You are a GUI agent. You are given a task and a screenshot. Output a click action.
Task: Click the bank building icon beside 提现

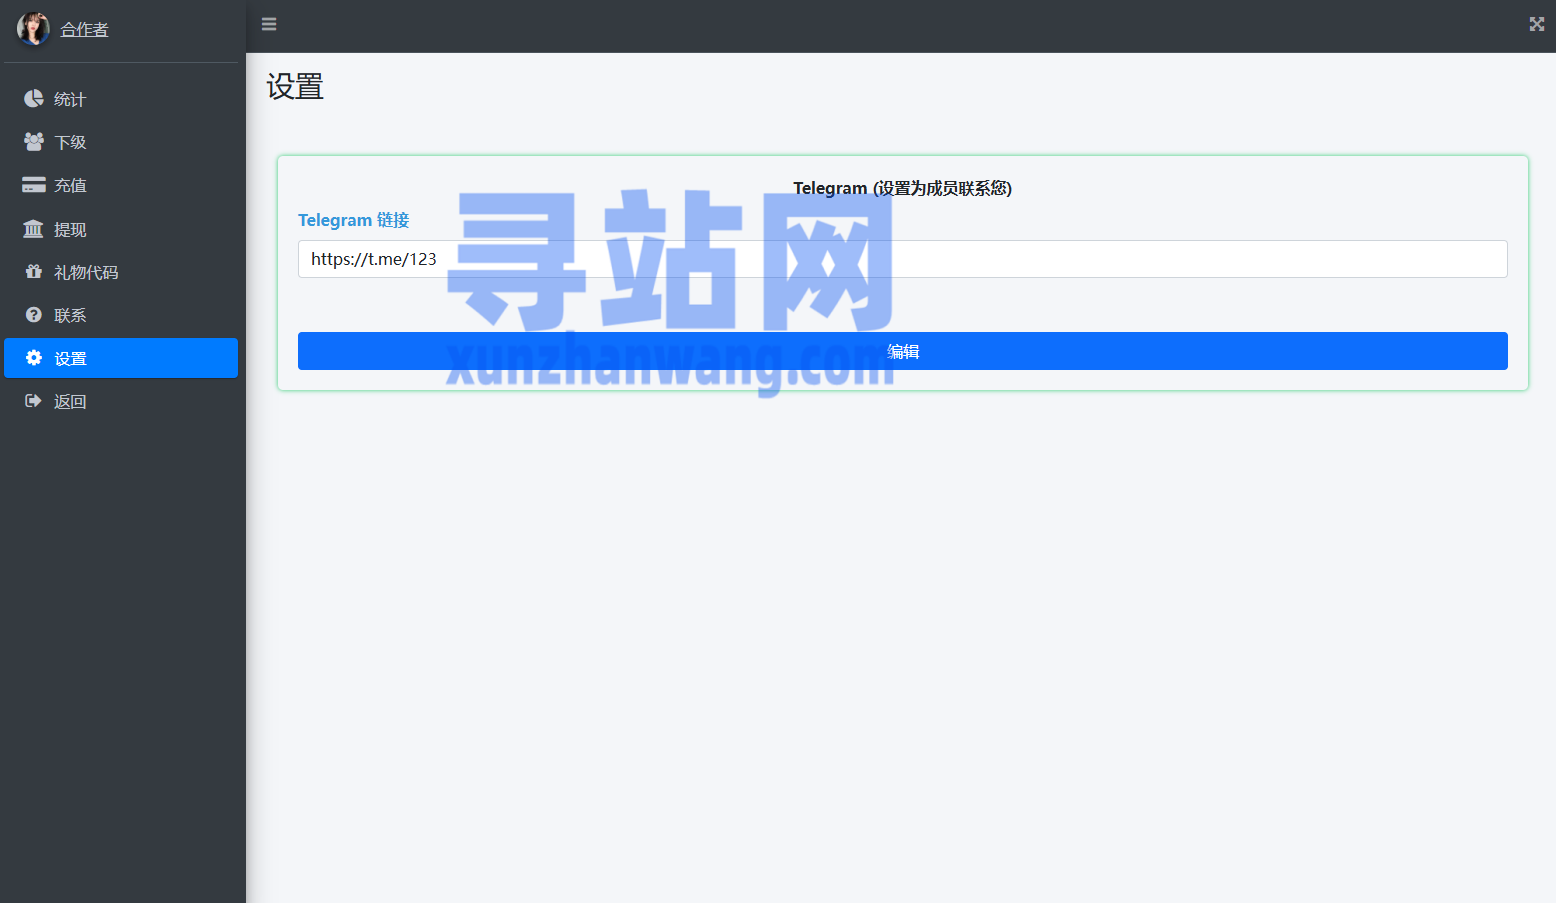point(33,229)
